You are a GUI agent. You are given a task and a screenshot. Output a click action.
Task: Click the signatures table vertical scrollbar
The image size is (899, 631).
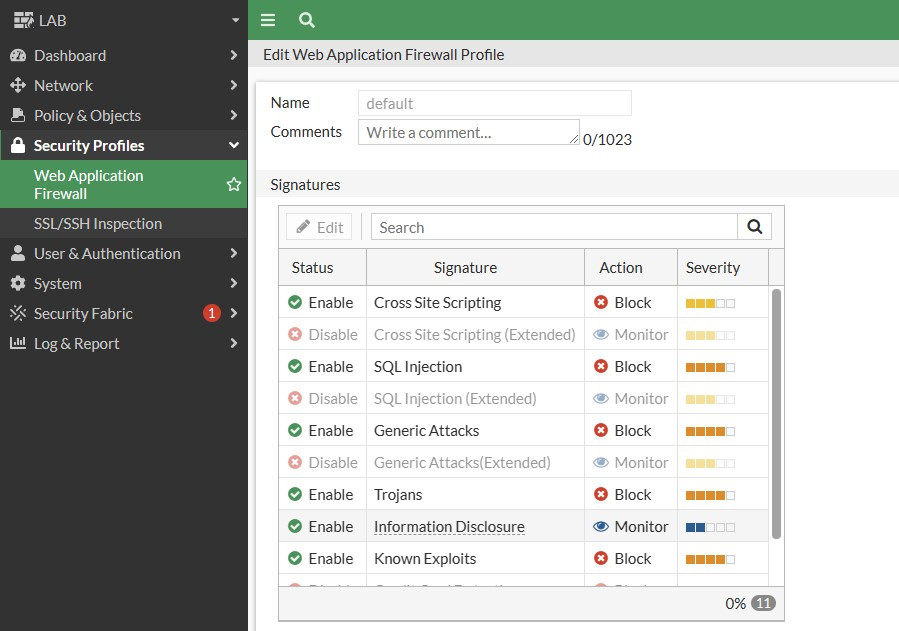[776, 414]
